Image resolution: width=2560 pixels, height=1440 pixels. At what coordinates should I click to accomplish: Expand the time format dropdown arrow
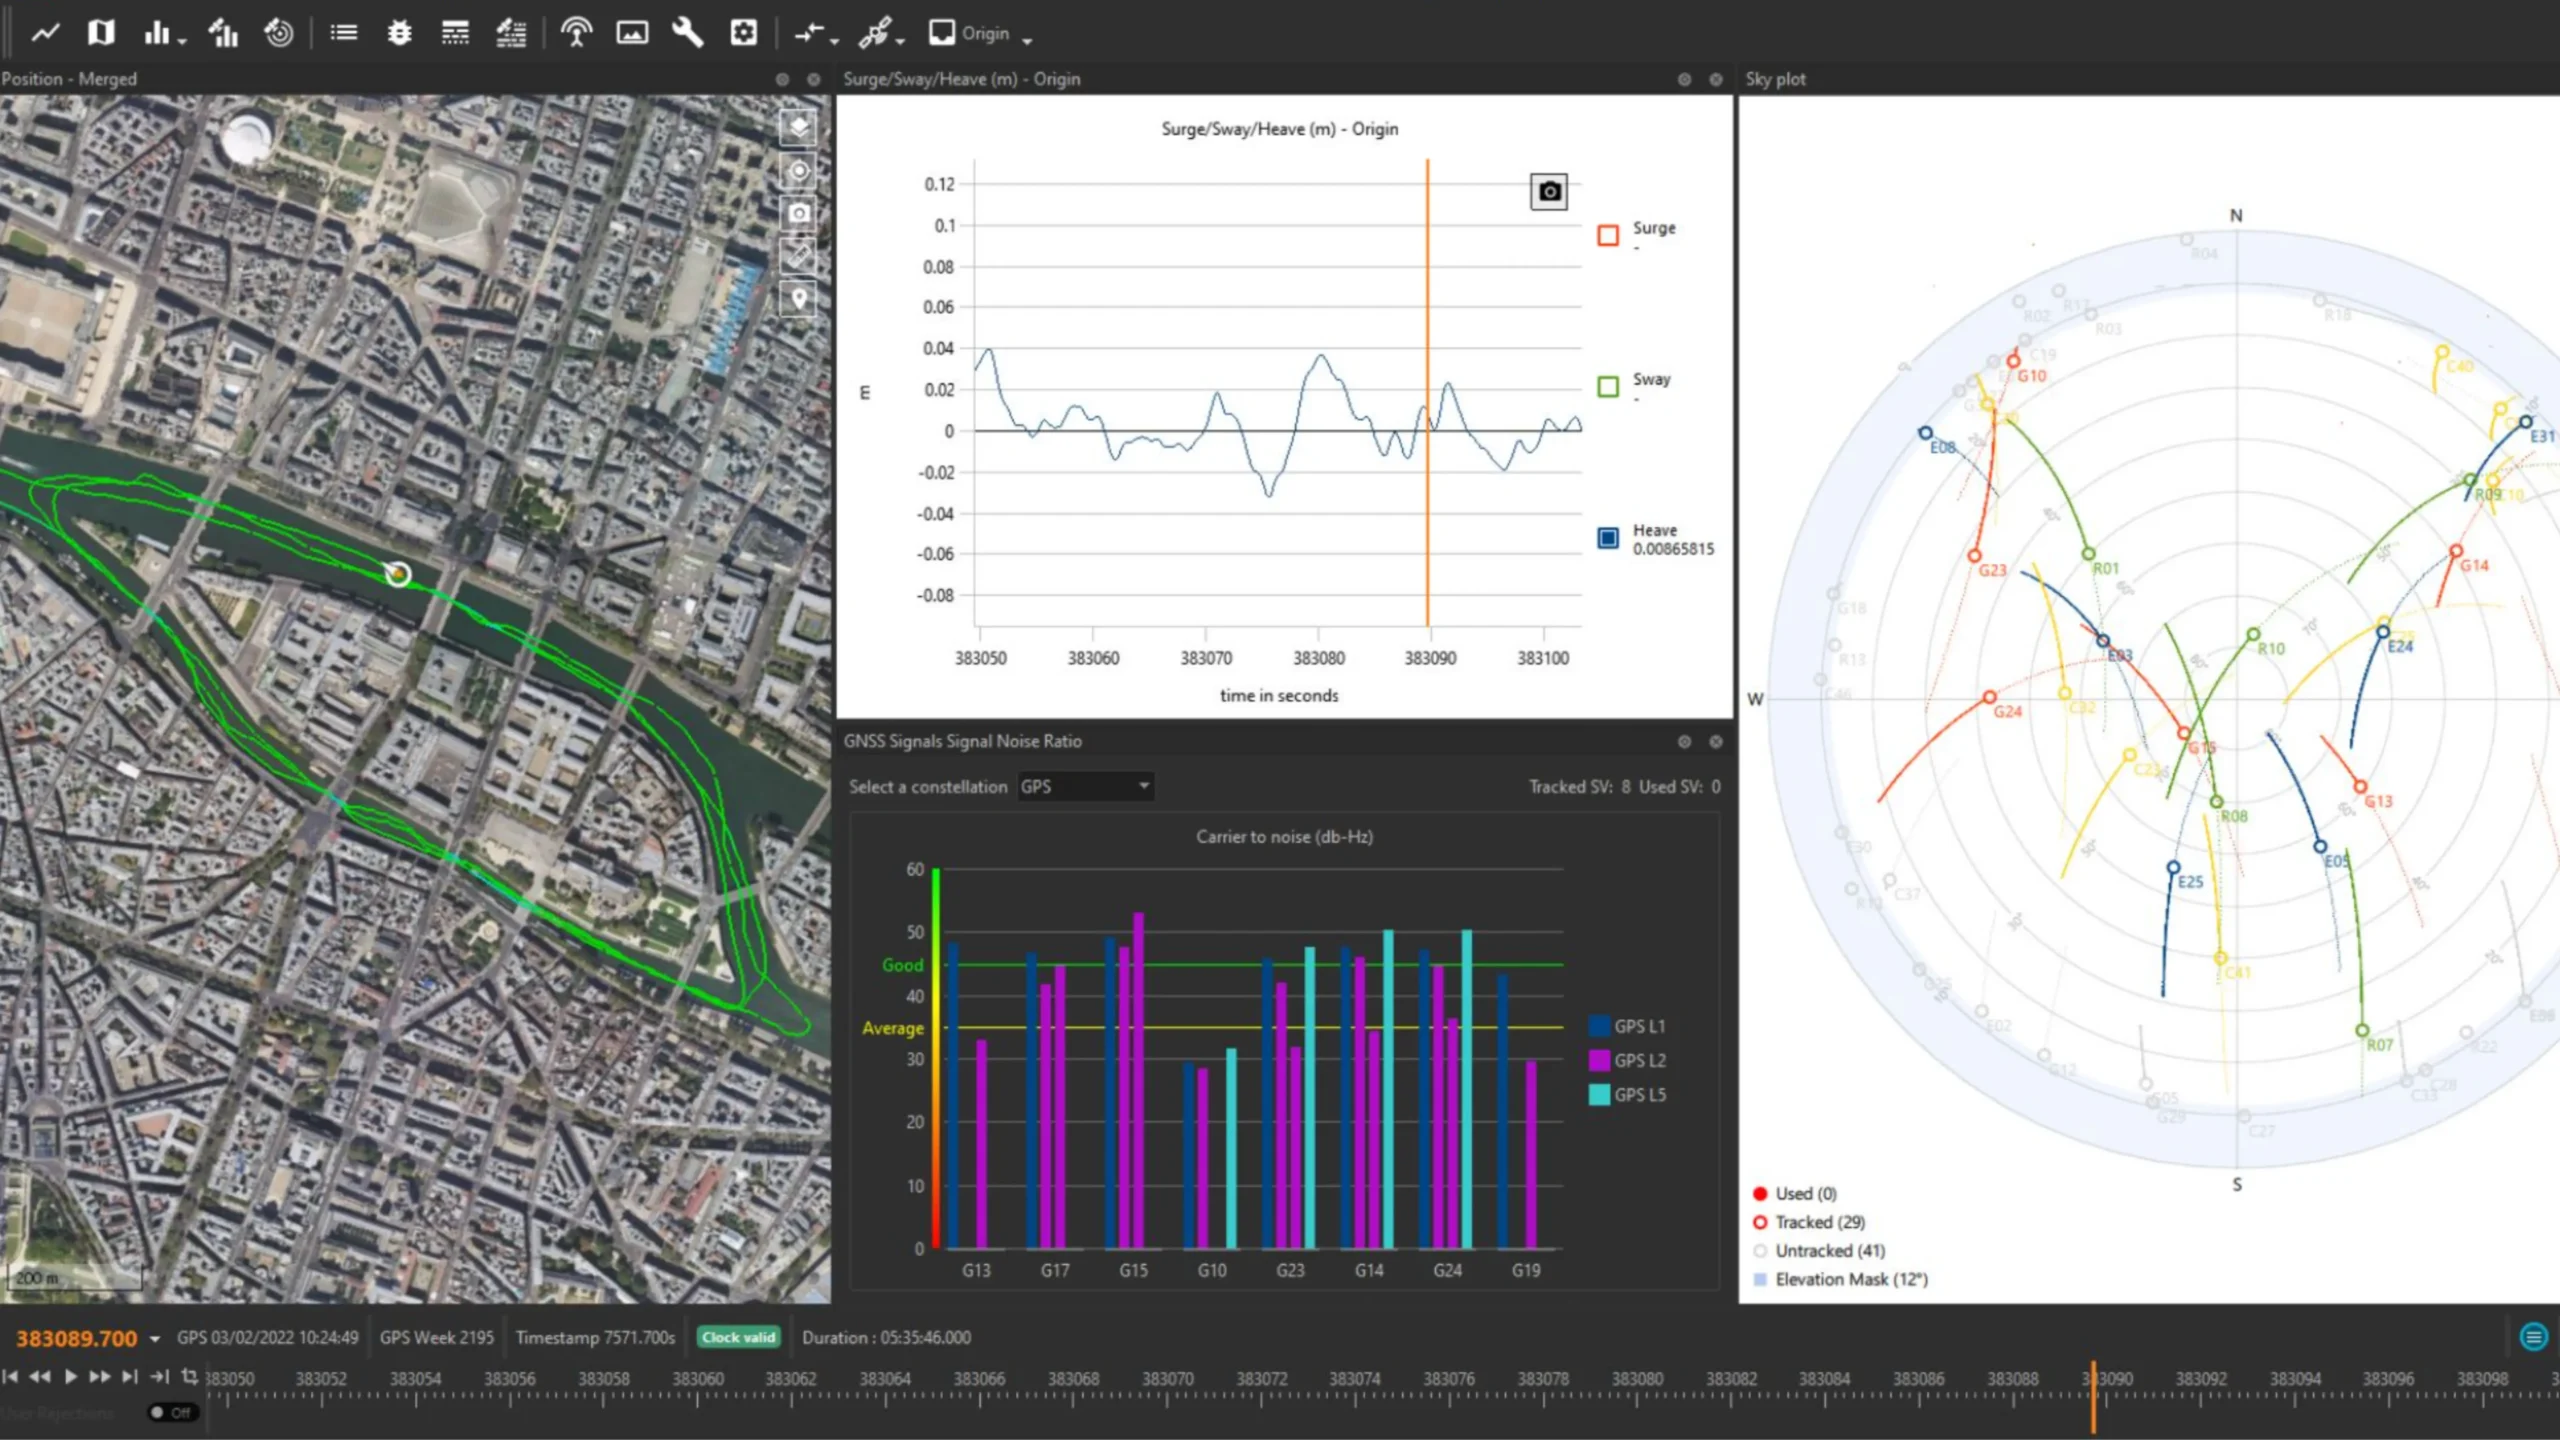coord(155,1339)
